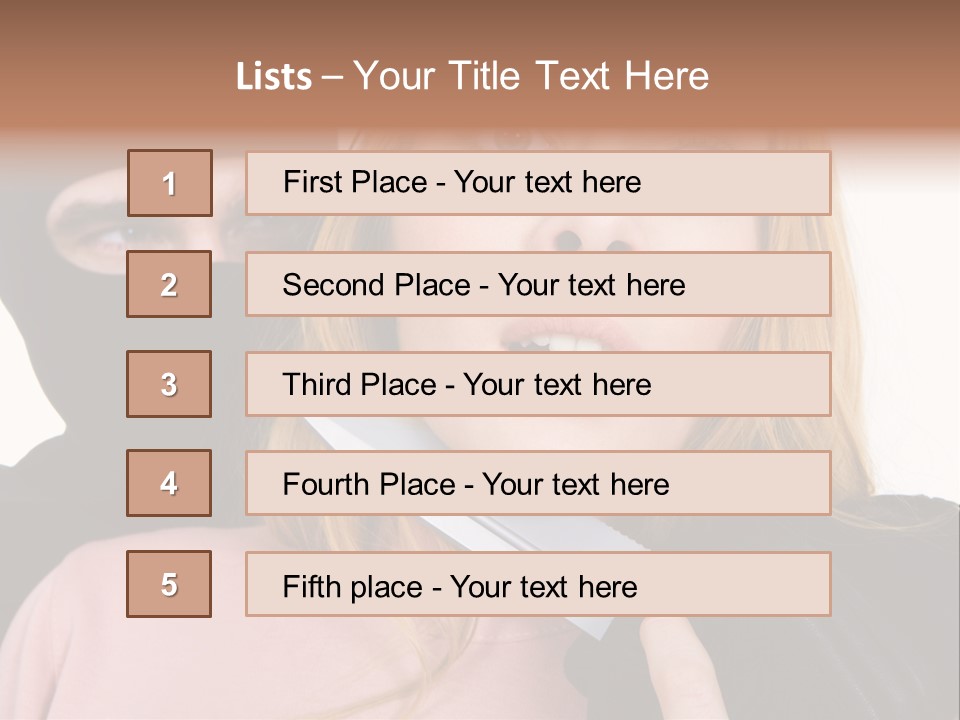Select the number 4 square
This screenshot has height=720, width=960.
(169, 483)
